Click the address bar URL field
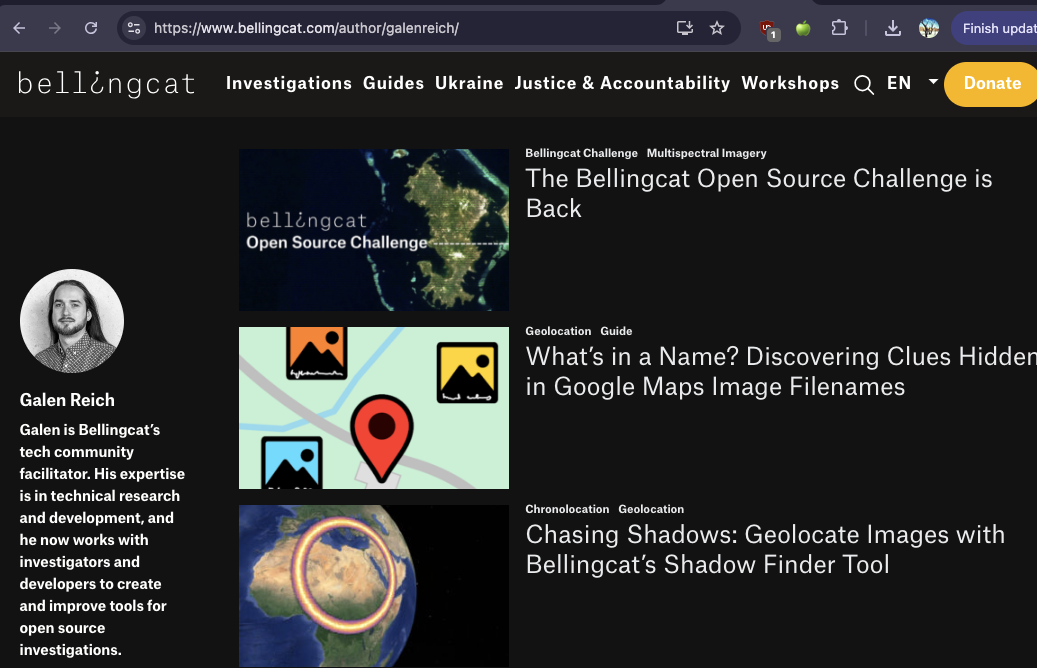Viewport: 1037px width, 668px height. 400,28
